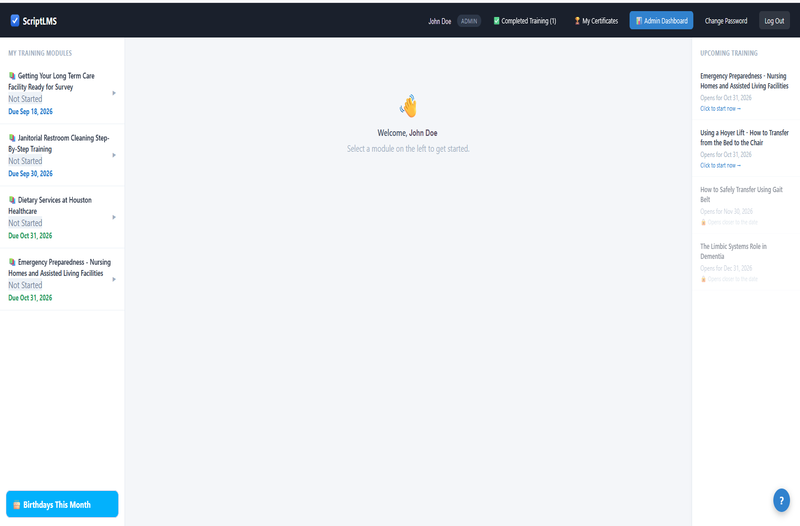Click the Upcoming Training heading
This screenshot has width=800, height=526.
729,53
